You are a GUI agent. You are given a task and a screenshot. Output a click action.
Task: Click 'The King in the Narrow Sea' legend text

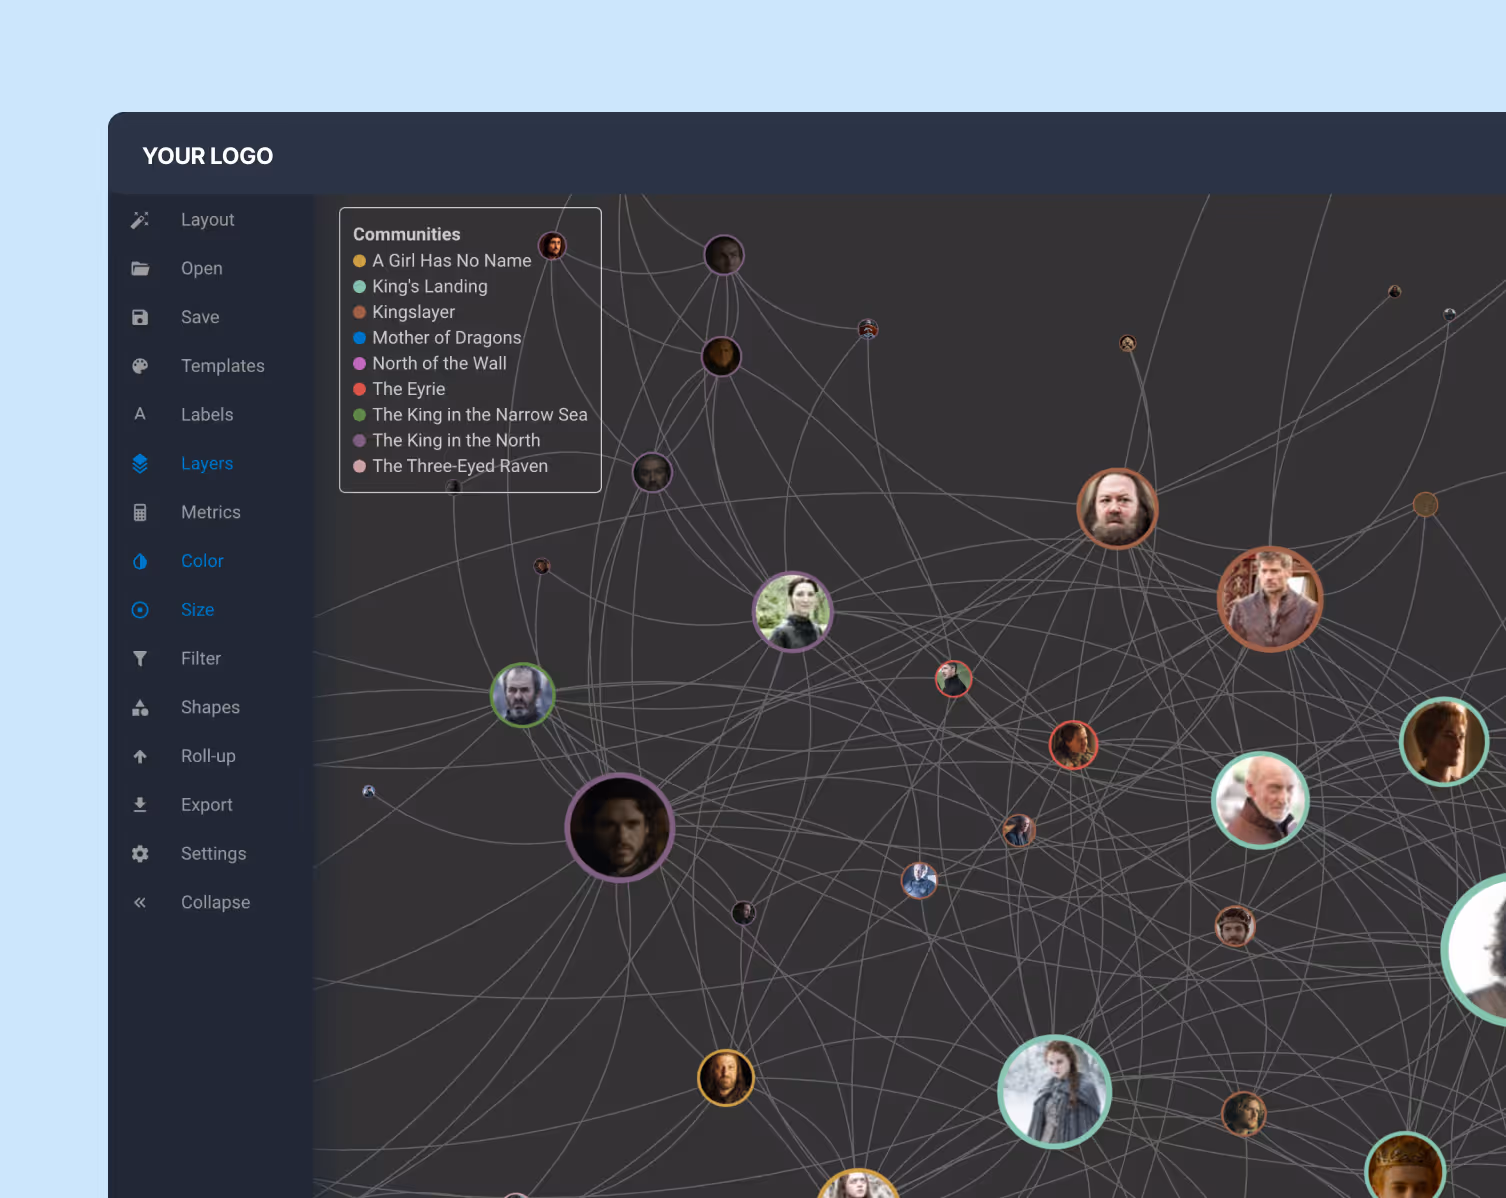(480, 415)
